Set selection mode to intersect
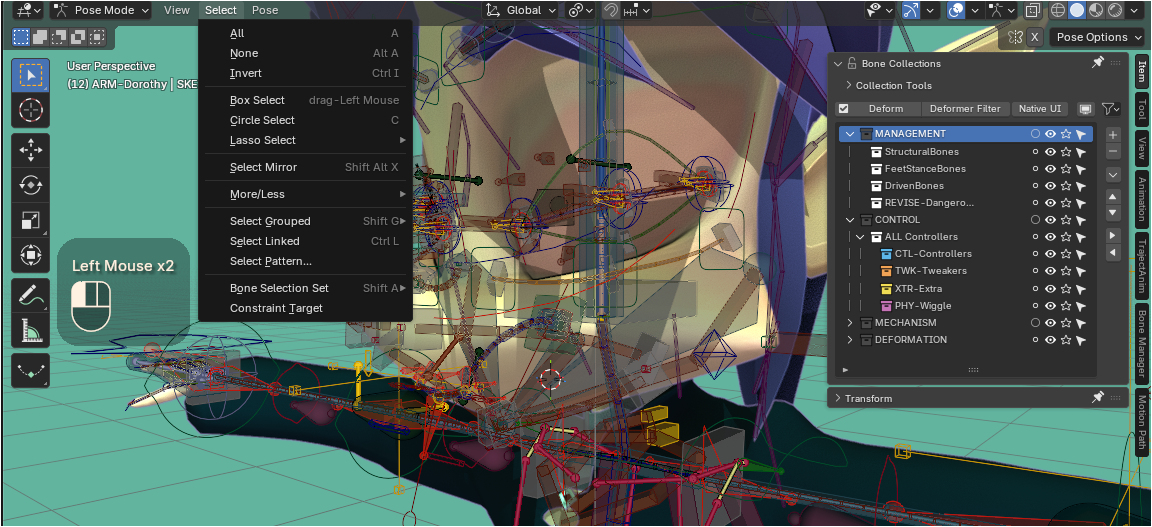Screen dimensions: 1152x527 (x=98, y=37)
